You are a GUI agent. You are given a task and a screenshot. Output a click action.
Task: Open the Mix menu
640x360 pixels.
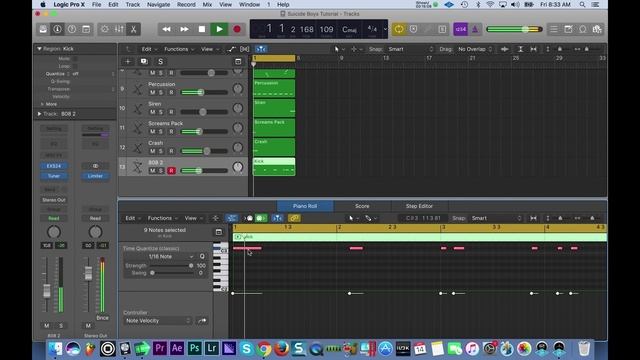click(207, 4)
